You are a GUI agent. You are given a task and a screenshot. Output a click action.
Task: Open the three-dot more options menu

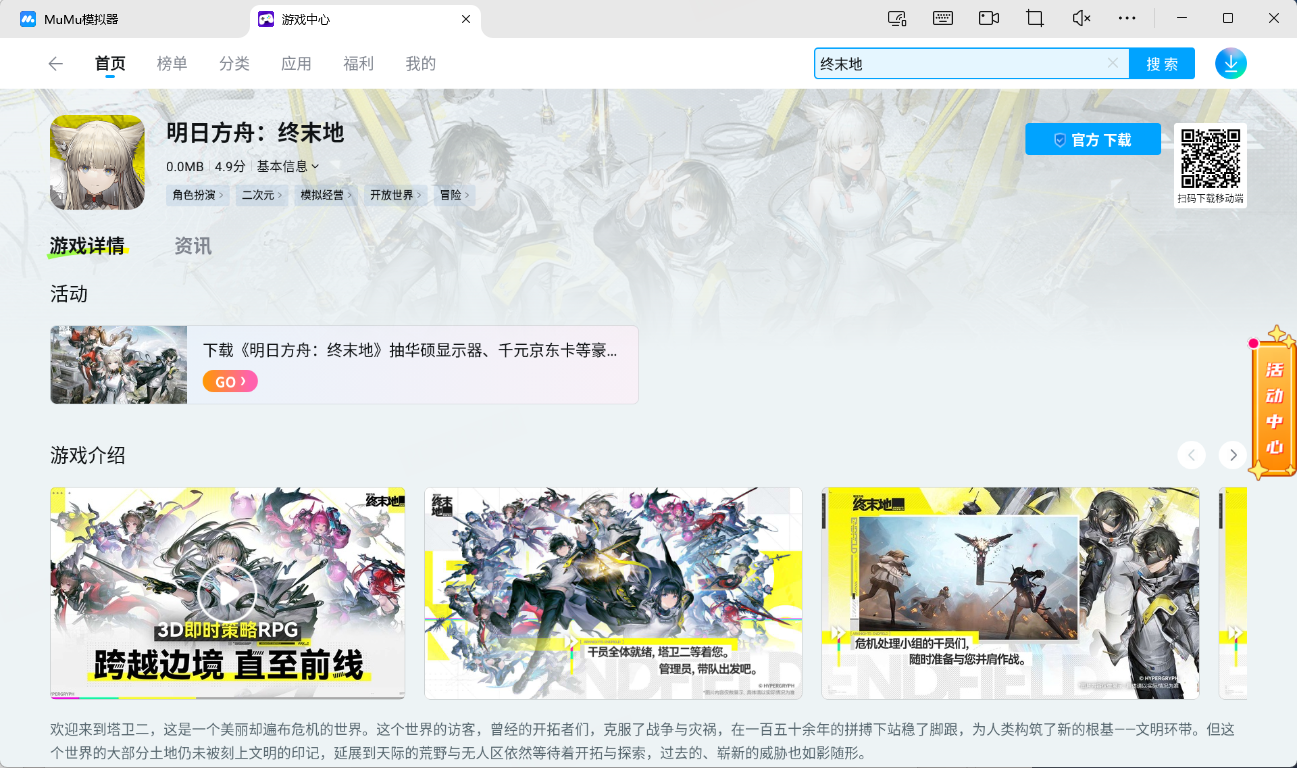point(1126,19)
